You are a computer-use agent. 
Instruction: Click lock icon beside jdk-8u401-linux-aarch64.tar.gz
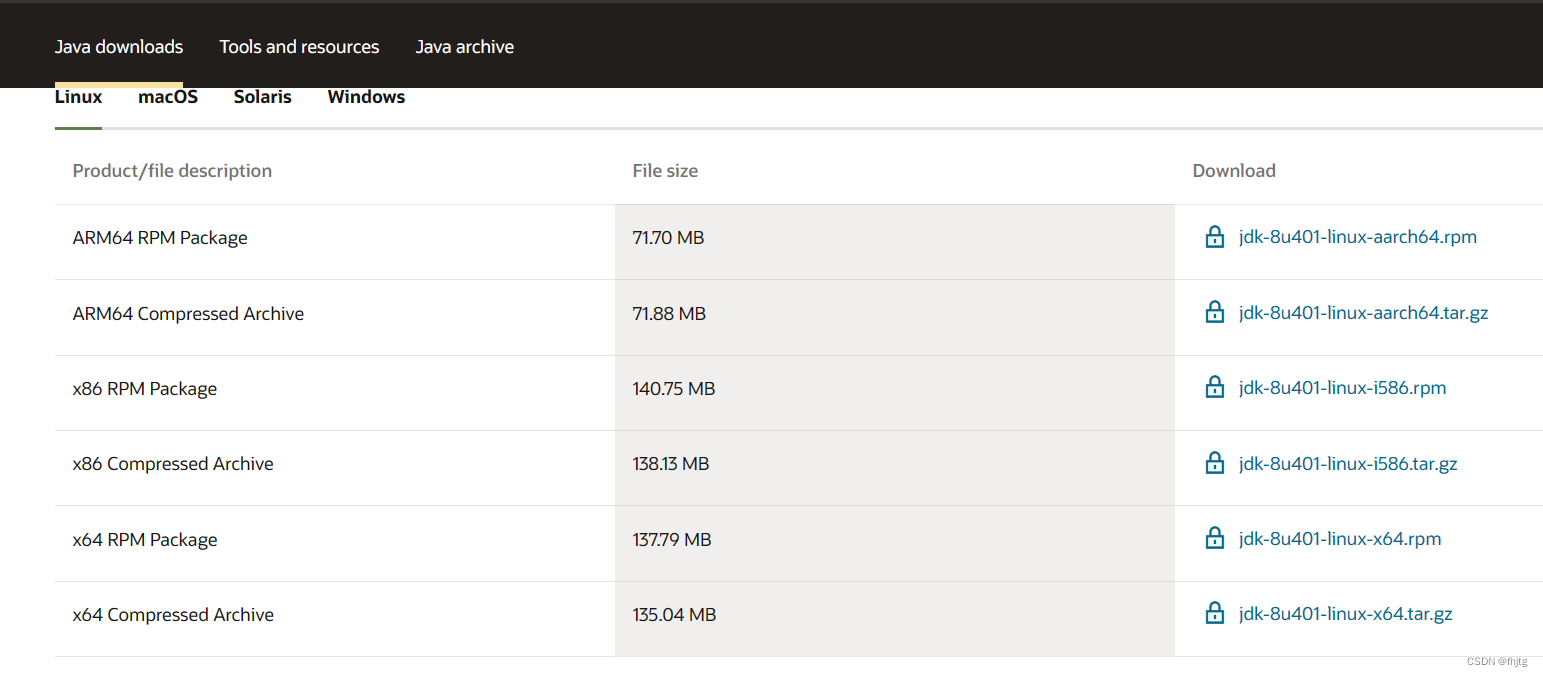[1215, 312]
